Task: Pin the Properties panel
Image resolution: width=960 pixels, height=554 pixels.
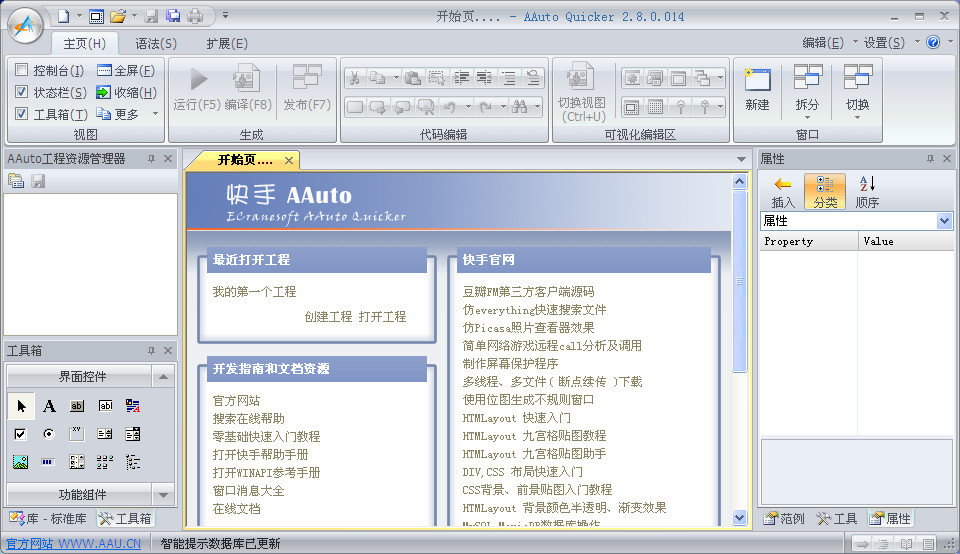Action: click(931, 159)
